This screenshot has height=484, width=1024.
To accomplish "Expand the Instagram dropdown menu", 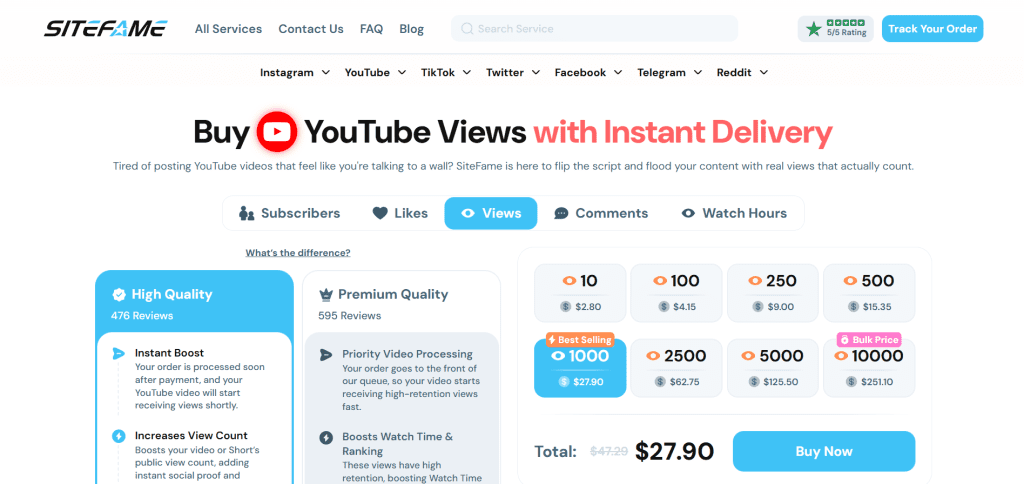I will tap(295, 73).
